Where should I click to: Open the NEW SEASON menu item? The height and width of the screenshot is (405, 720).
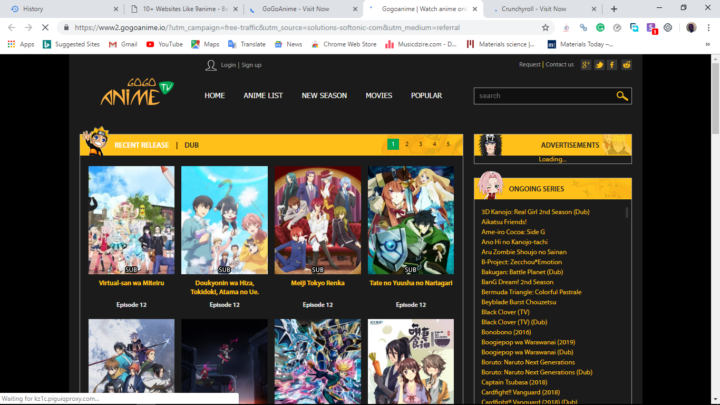pos(324,96)
